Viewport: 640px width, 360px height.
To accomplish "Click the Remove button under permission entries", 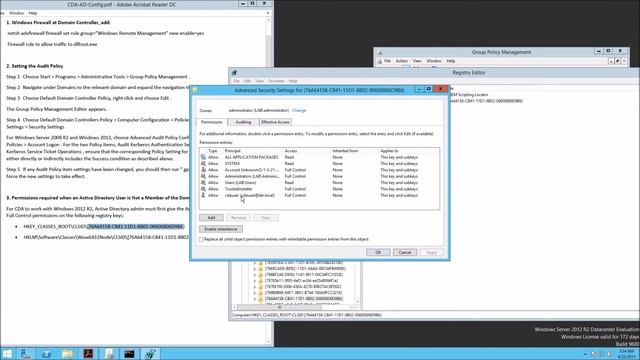I will point(238,218).
